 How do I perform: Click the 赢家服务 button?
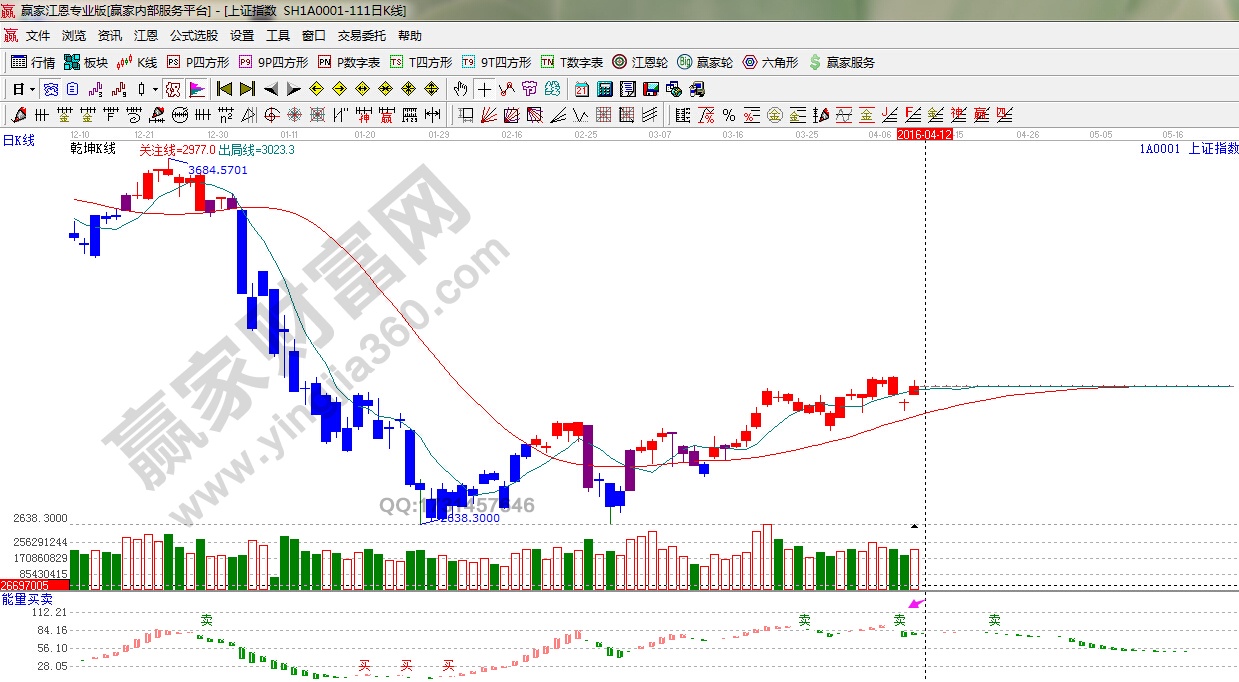coord(841,62)
